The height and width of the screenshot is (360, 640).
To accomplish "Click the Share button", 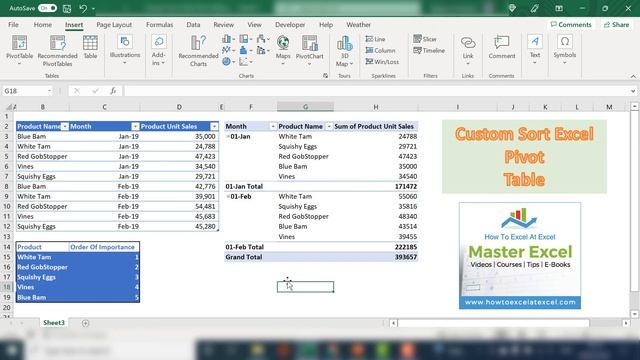I will pos(617,25).
